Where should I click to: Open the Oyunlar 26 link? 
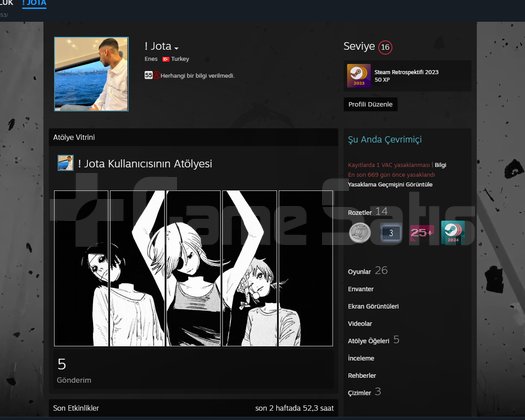coord(368,271)
